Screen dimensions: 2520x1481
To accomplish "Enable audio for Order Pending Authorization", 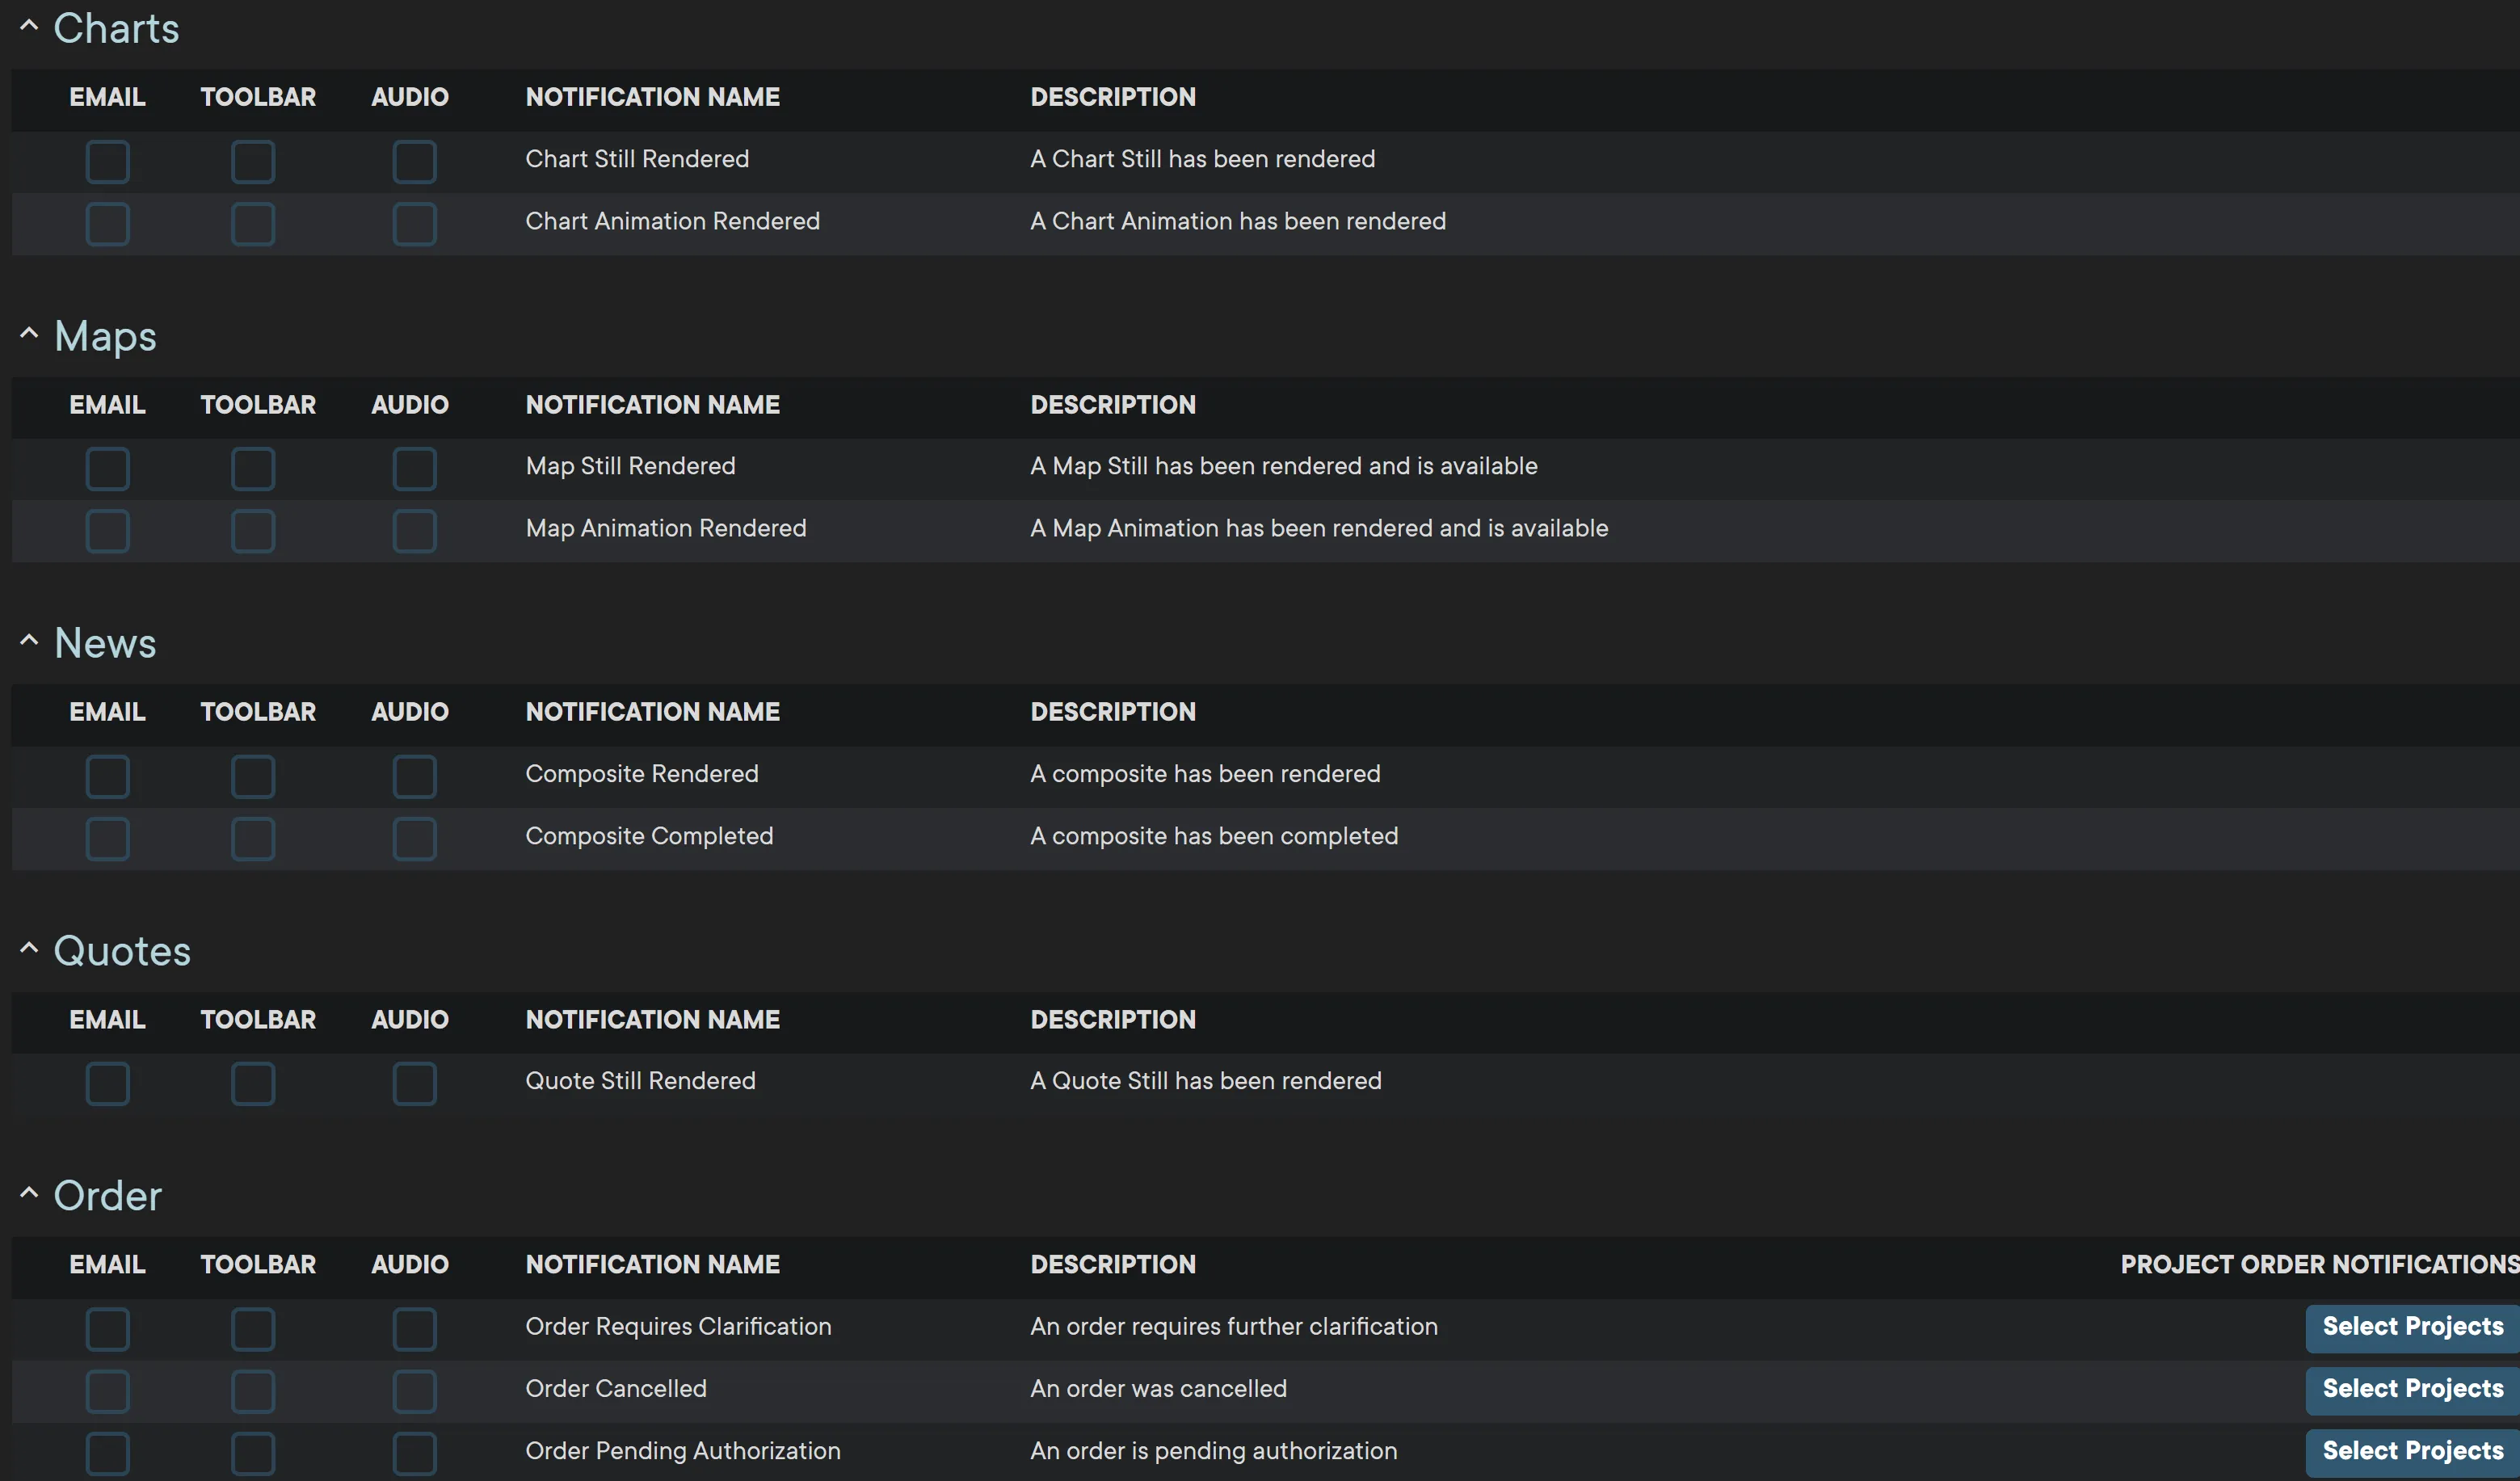I will 414,1453.
